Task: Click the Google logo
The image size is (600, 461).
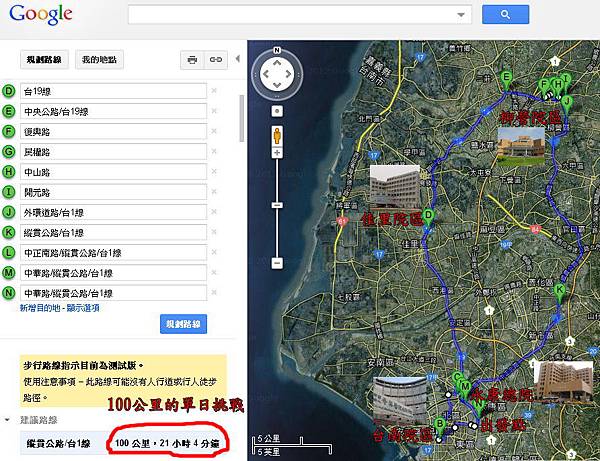Action: (x=41, y=14)
